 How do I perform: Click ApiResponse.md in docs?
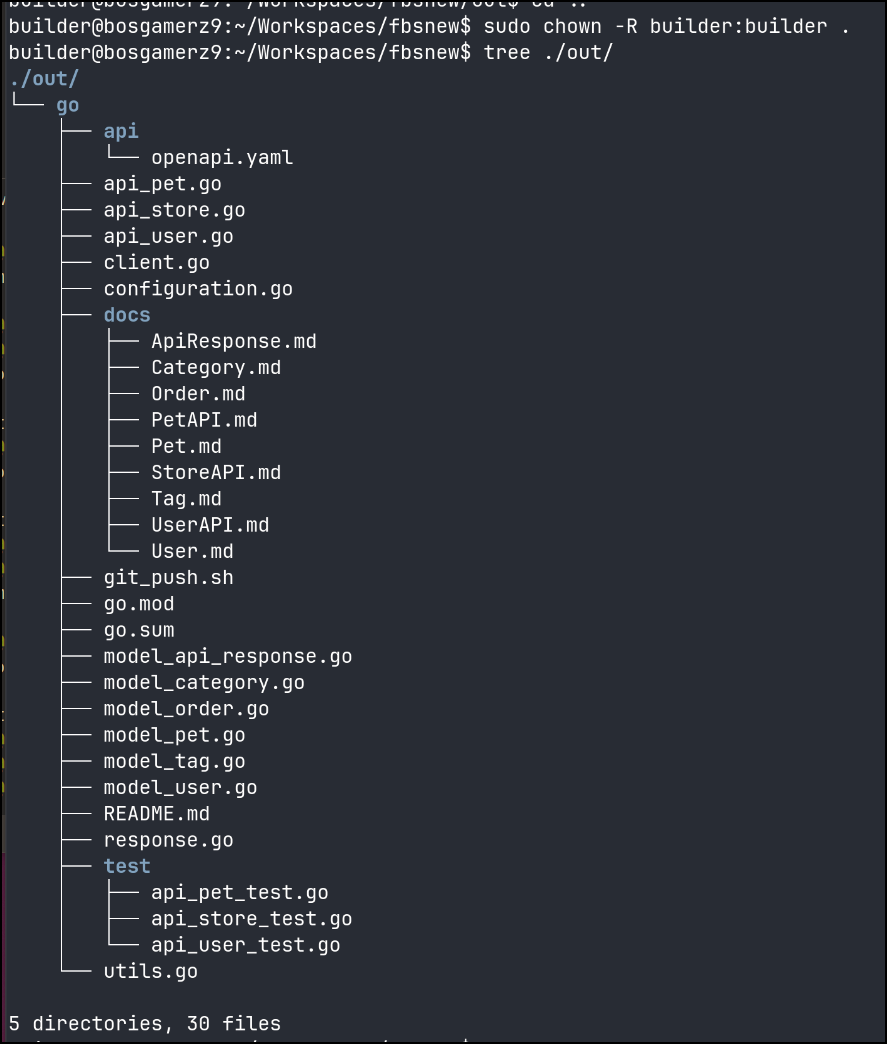(x=234, y=342)
